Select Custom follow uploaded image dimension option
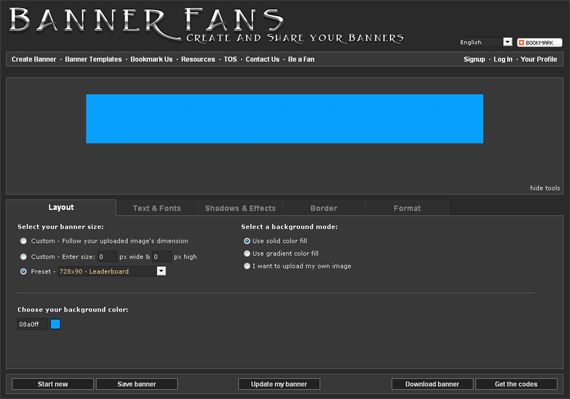 click(23, 241)
